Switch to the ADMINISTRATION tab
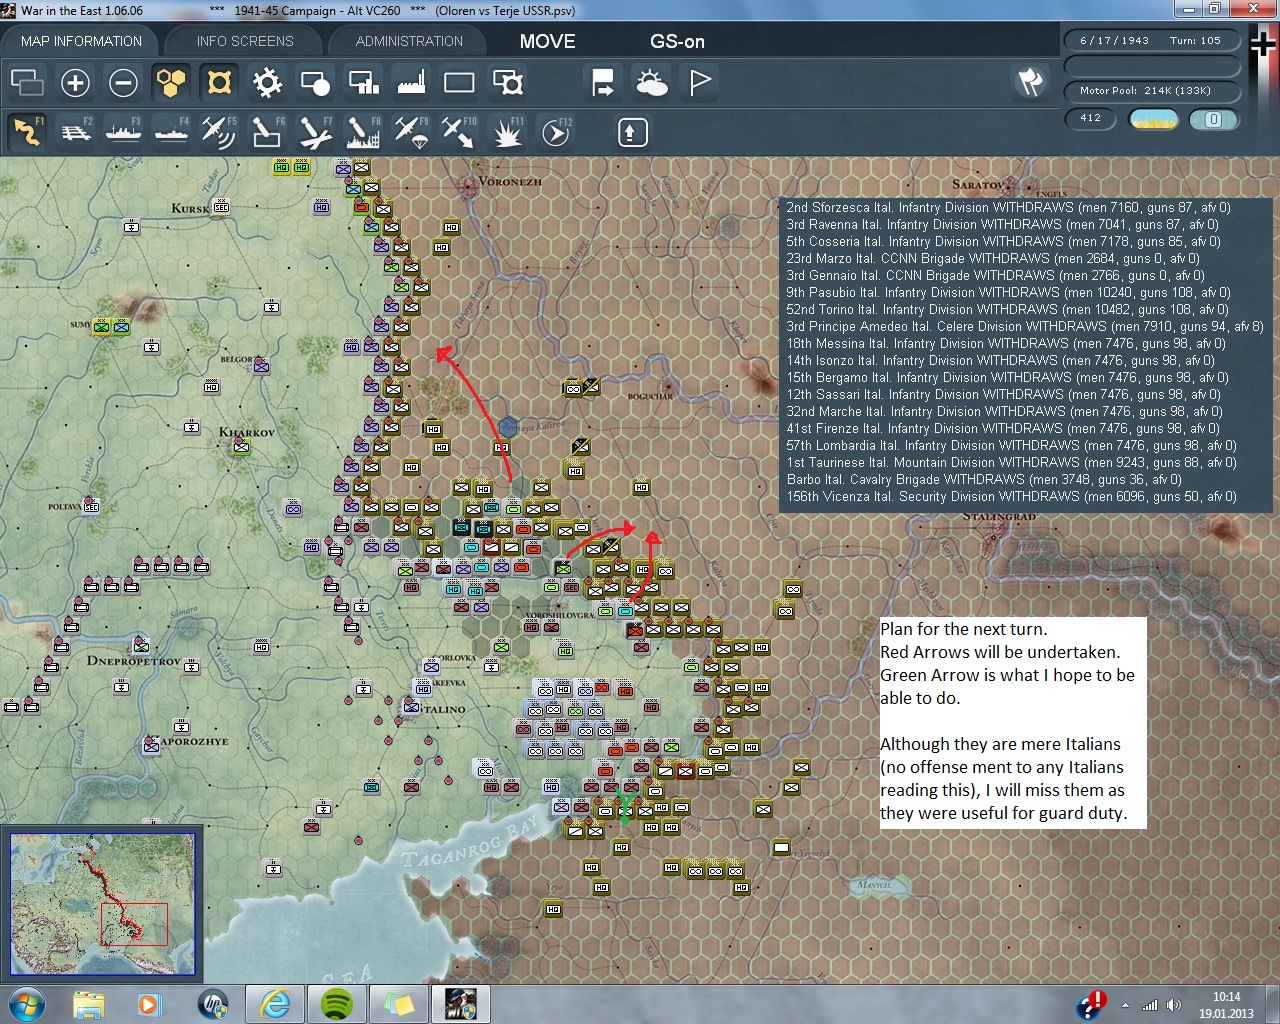The width and height of the screenshot is (1280, 1024). click(x=409, y=41)
